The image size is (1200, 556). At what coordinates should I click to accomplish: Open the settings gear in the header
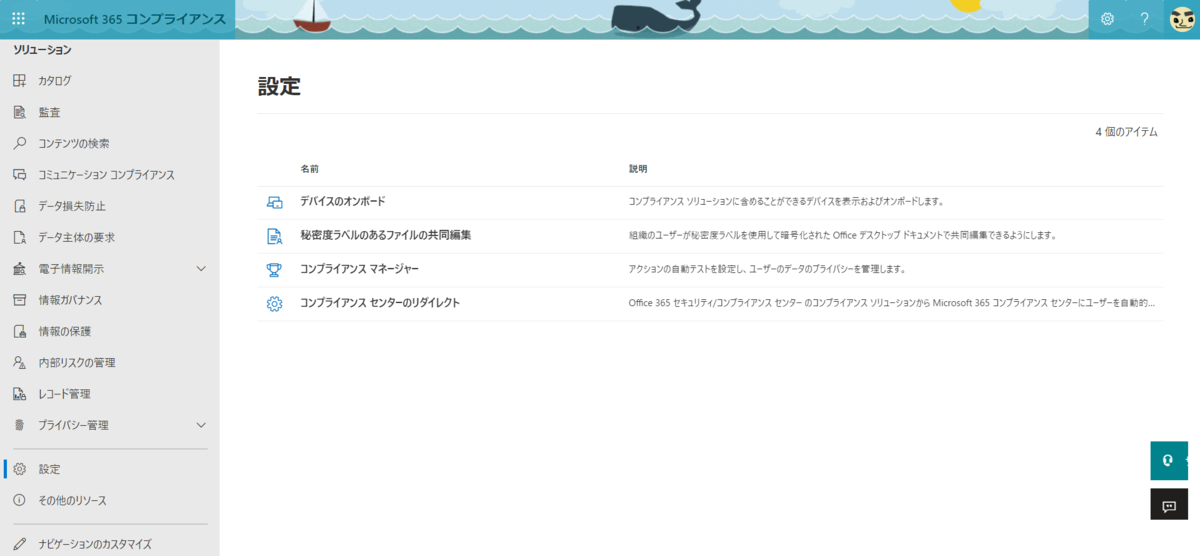point(1107,19)
